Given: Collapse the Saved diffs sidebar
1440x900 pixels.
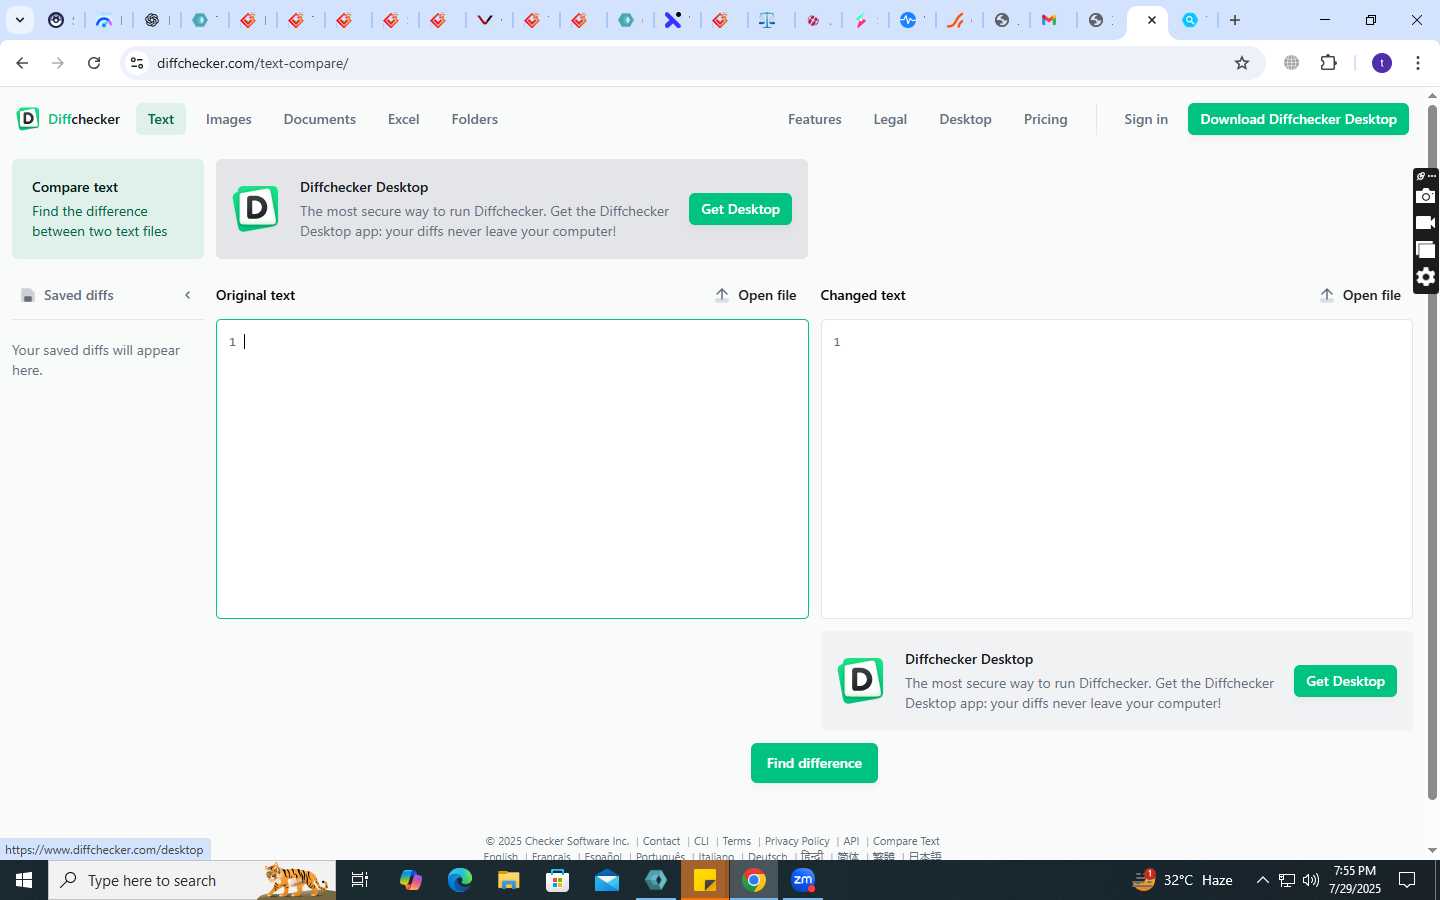Looking at the screenshot, I should tap(187, 295).
